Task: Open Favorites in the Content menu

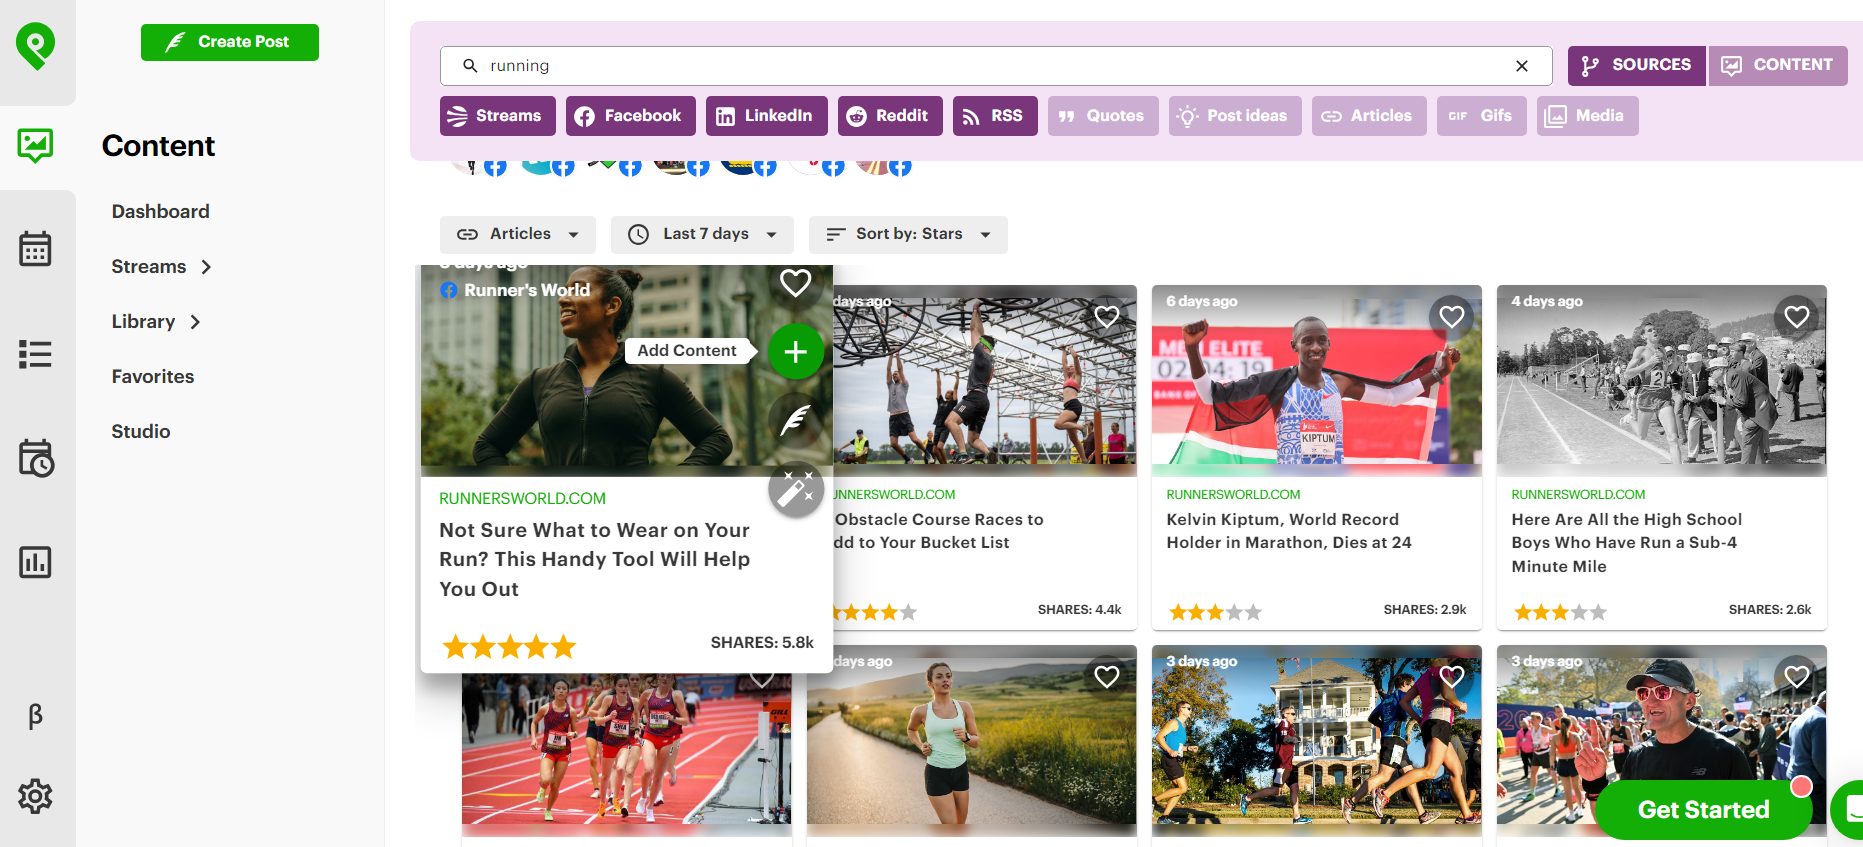Action: point(153,377)
